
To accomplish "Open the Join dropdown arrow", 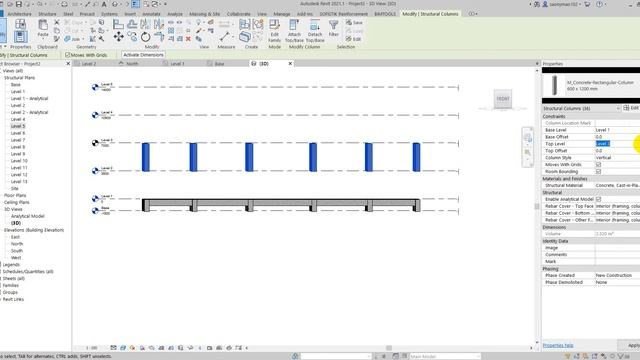I will (x=83, y=39).
